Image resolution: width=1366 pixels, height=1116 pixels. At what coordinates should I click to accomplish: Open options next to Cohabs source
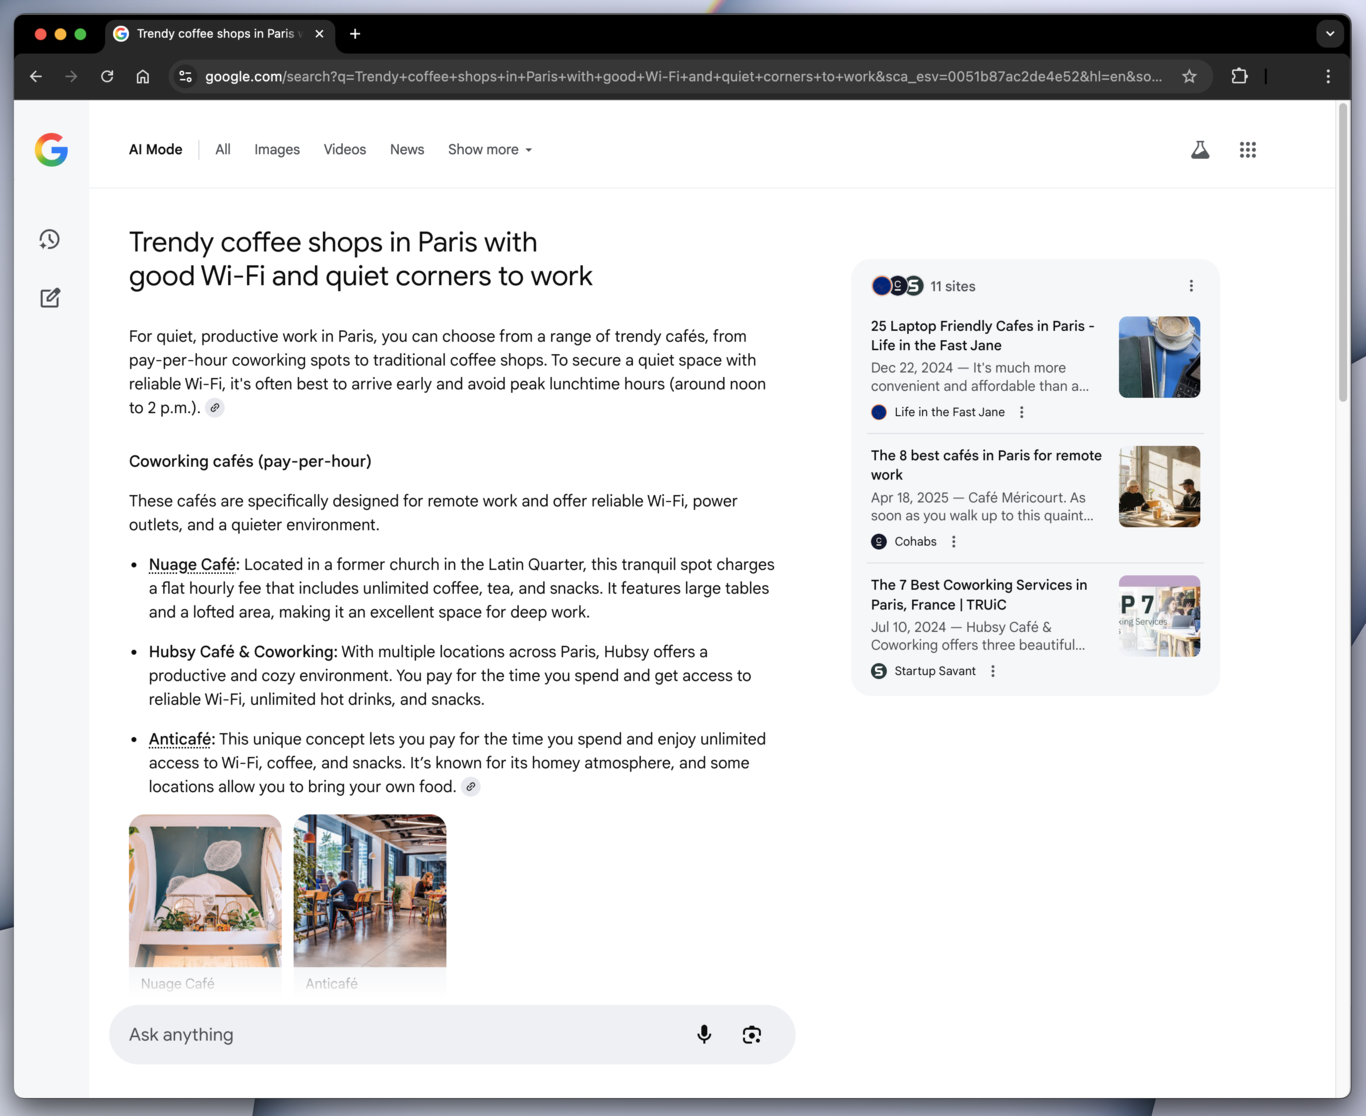click(953, 542)
